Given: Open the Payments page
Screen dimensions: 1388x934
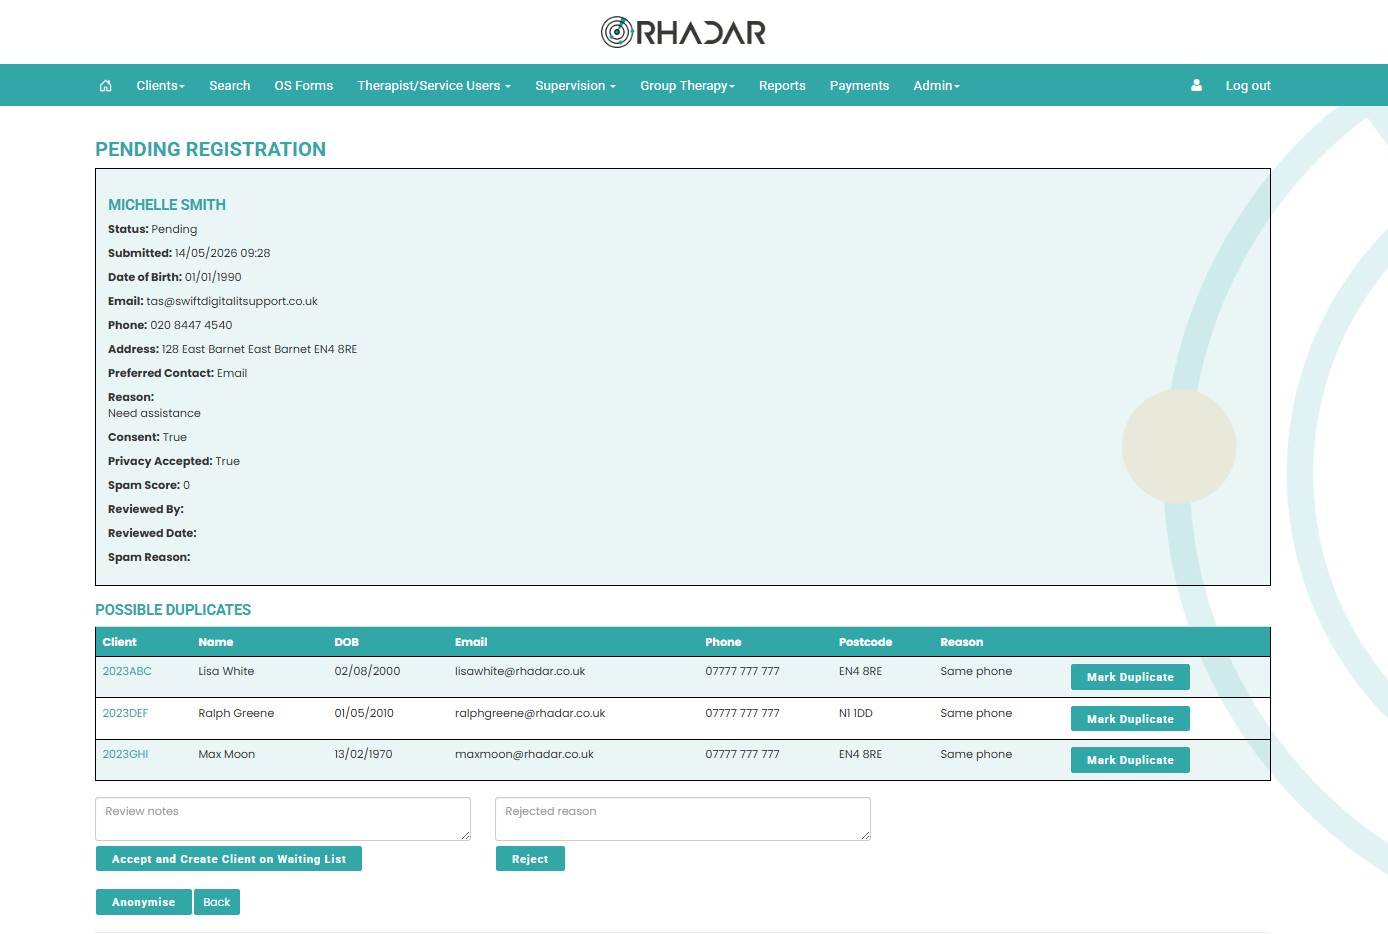Looking at the screenshot, I should (859, 86).
